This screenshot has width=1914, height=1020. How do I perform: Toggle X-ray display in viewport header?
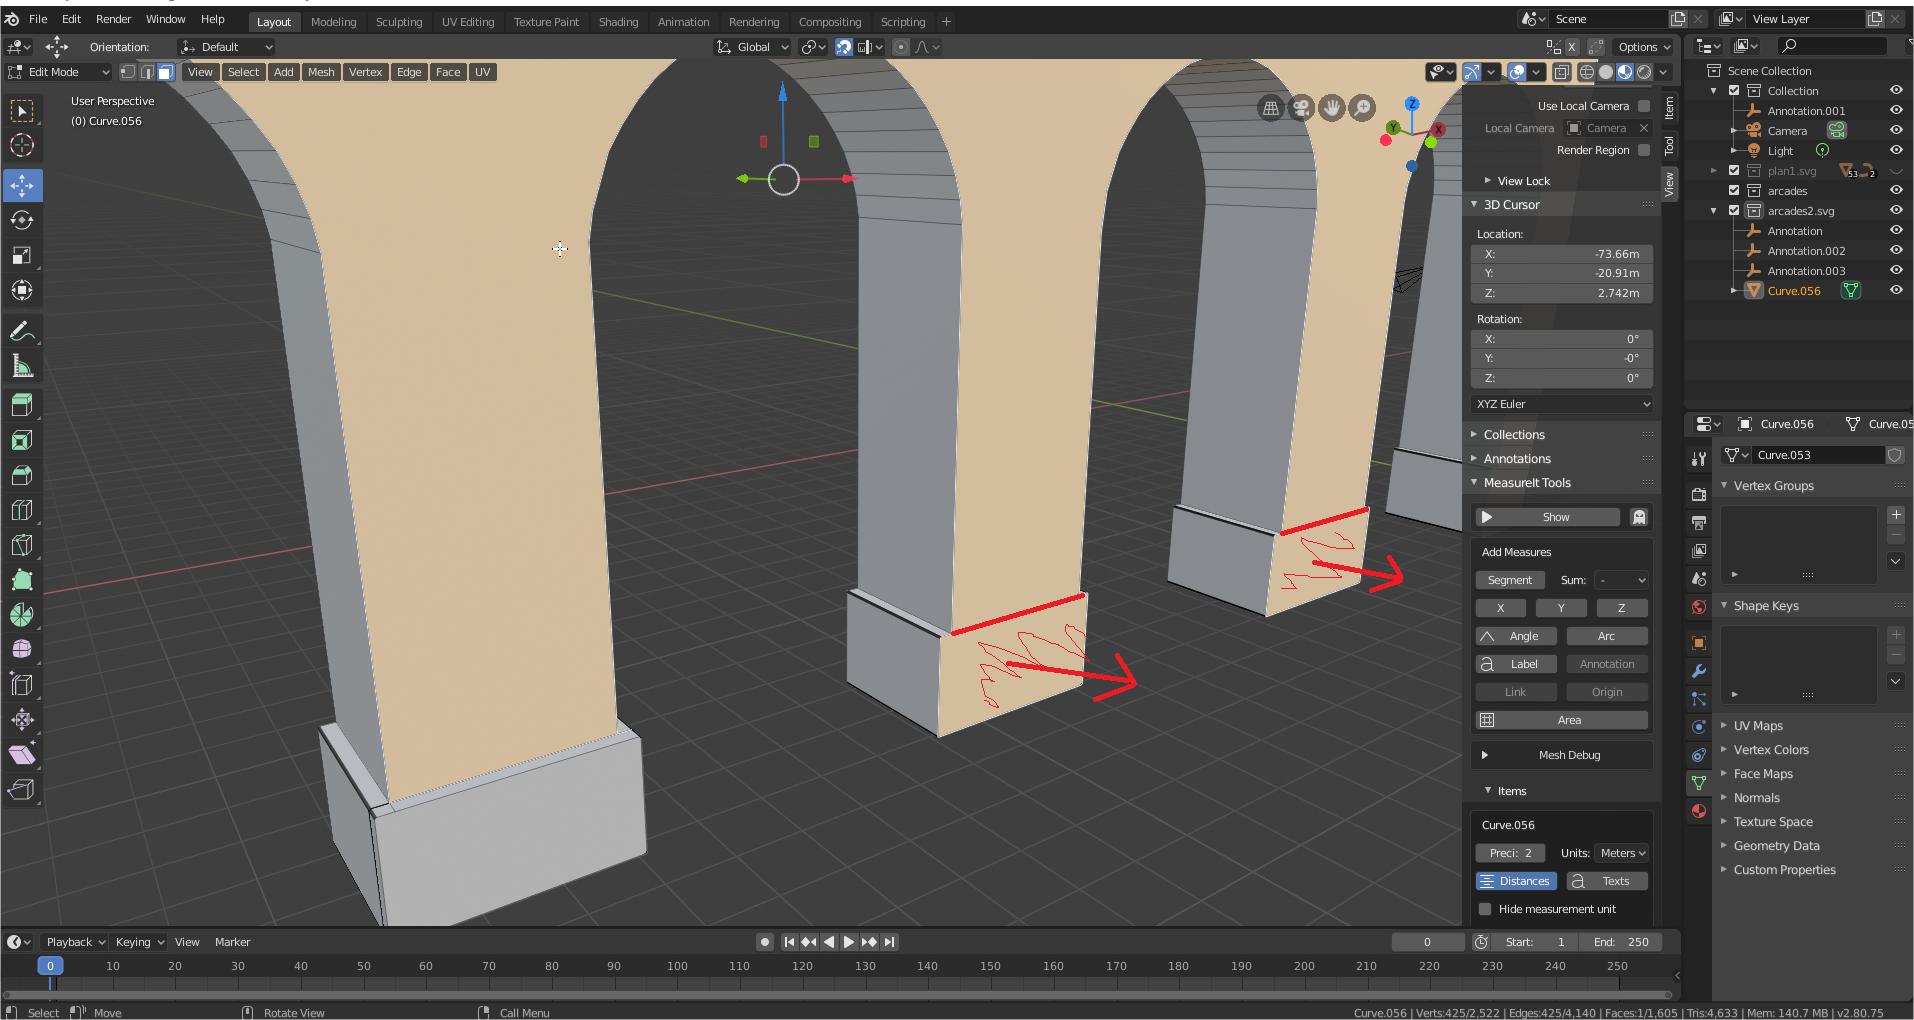1561,72
